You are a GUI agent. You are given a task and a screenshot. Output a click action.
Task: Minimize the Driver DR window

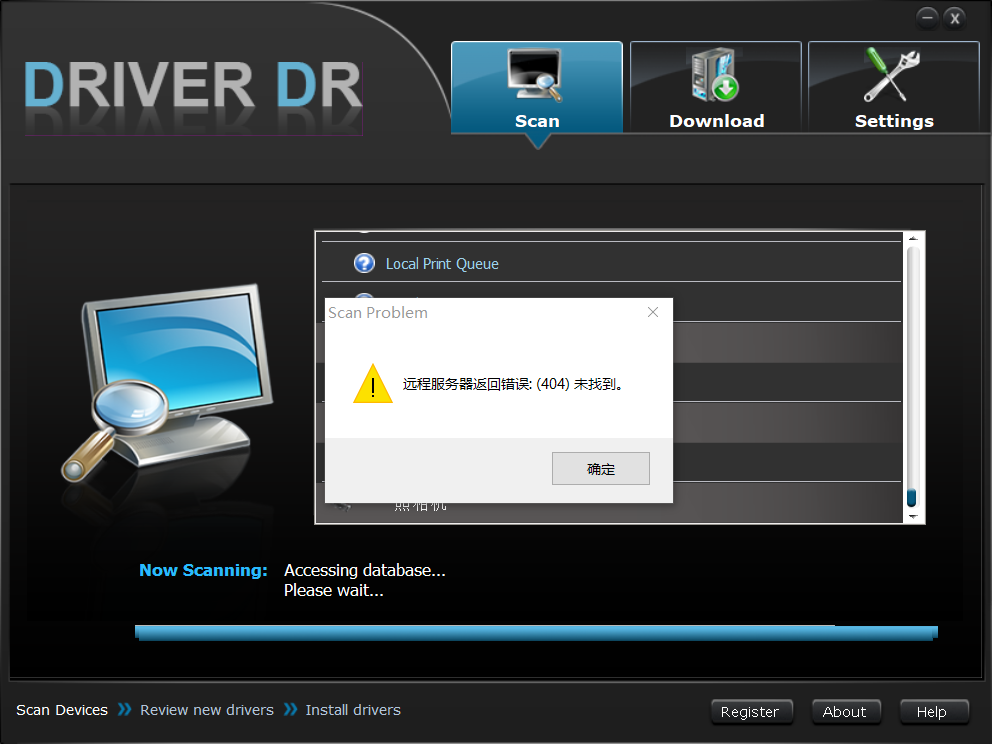(x=927, y=18)
